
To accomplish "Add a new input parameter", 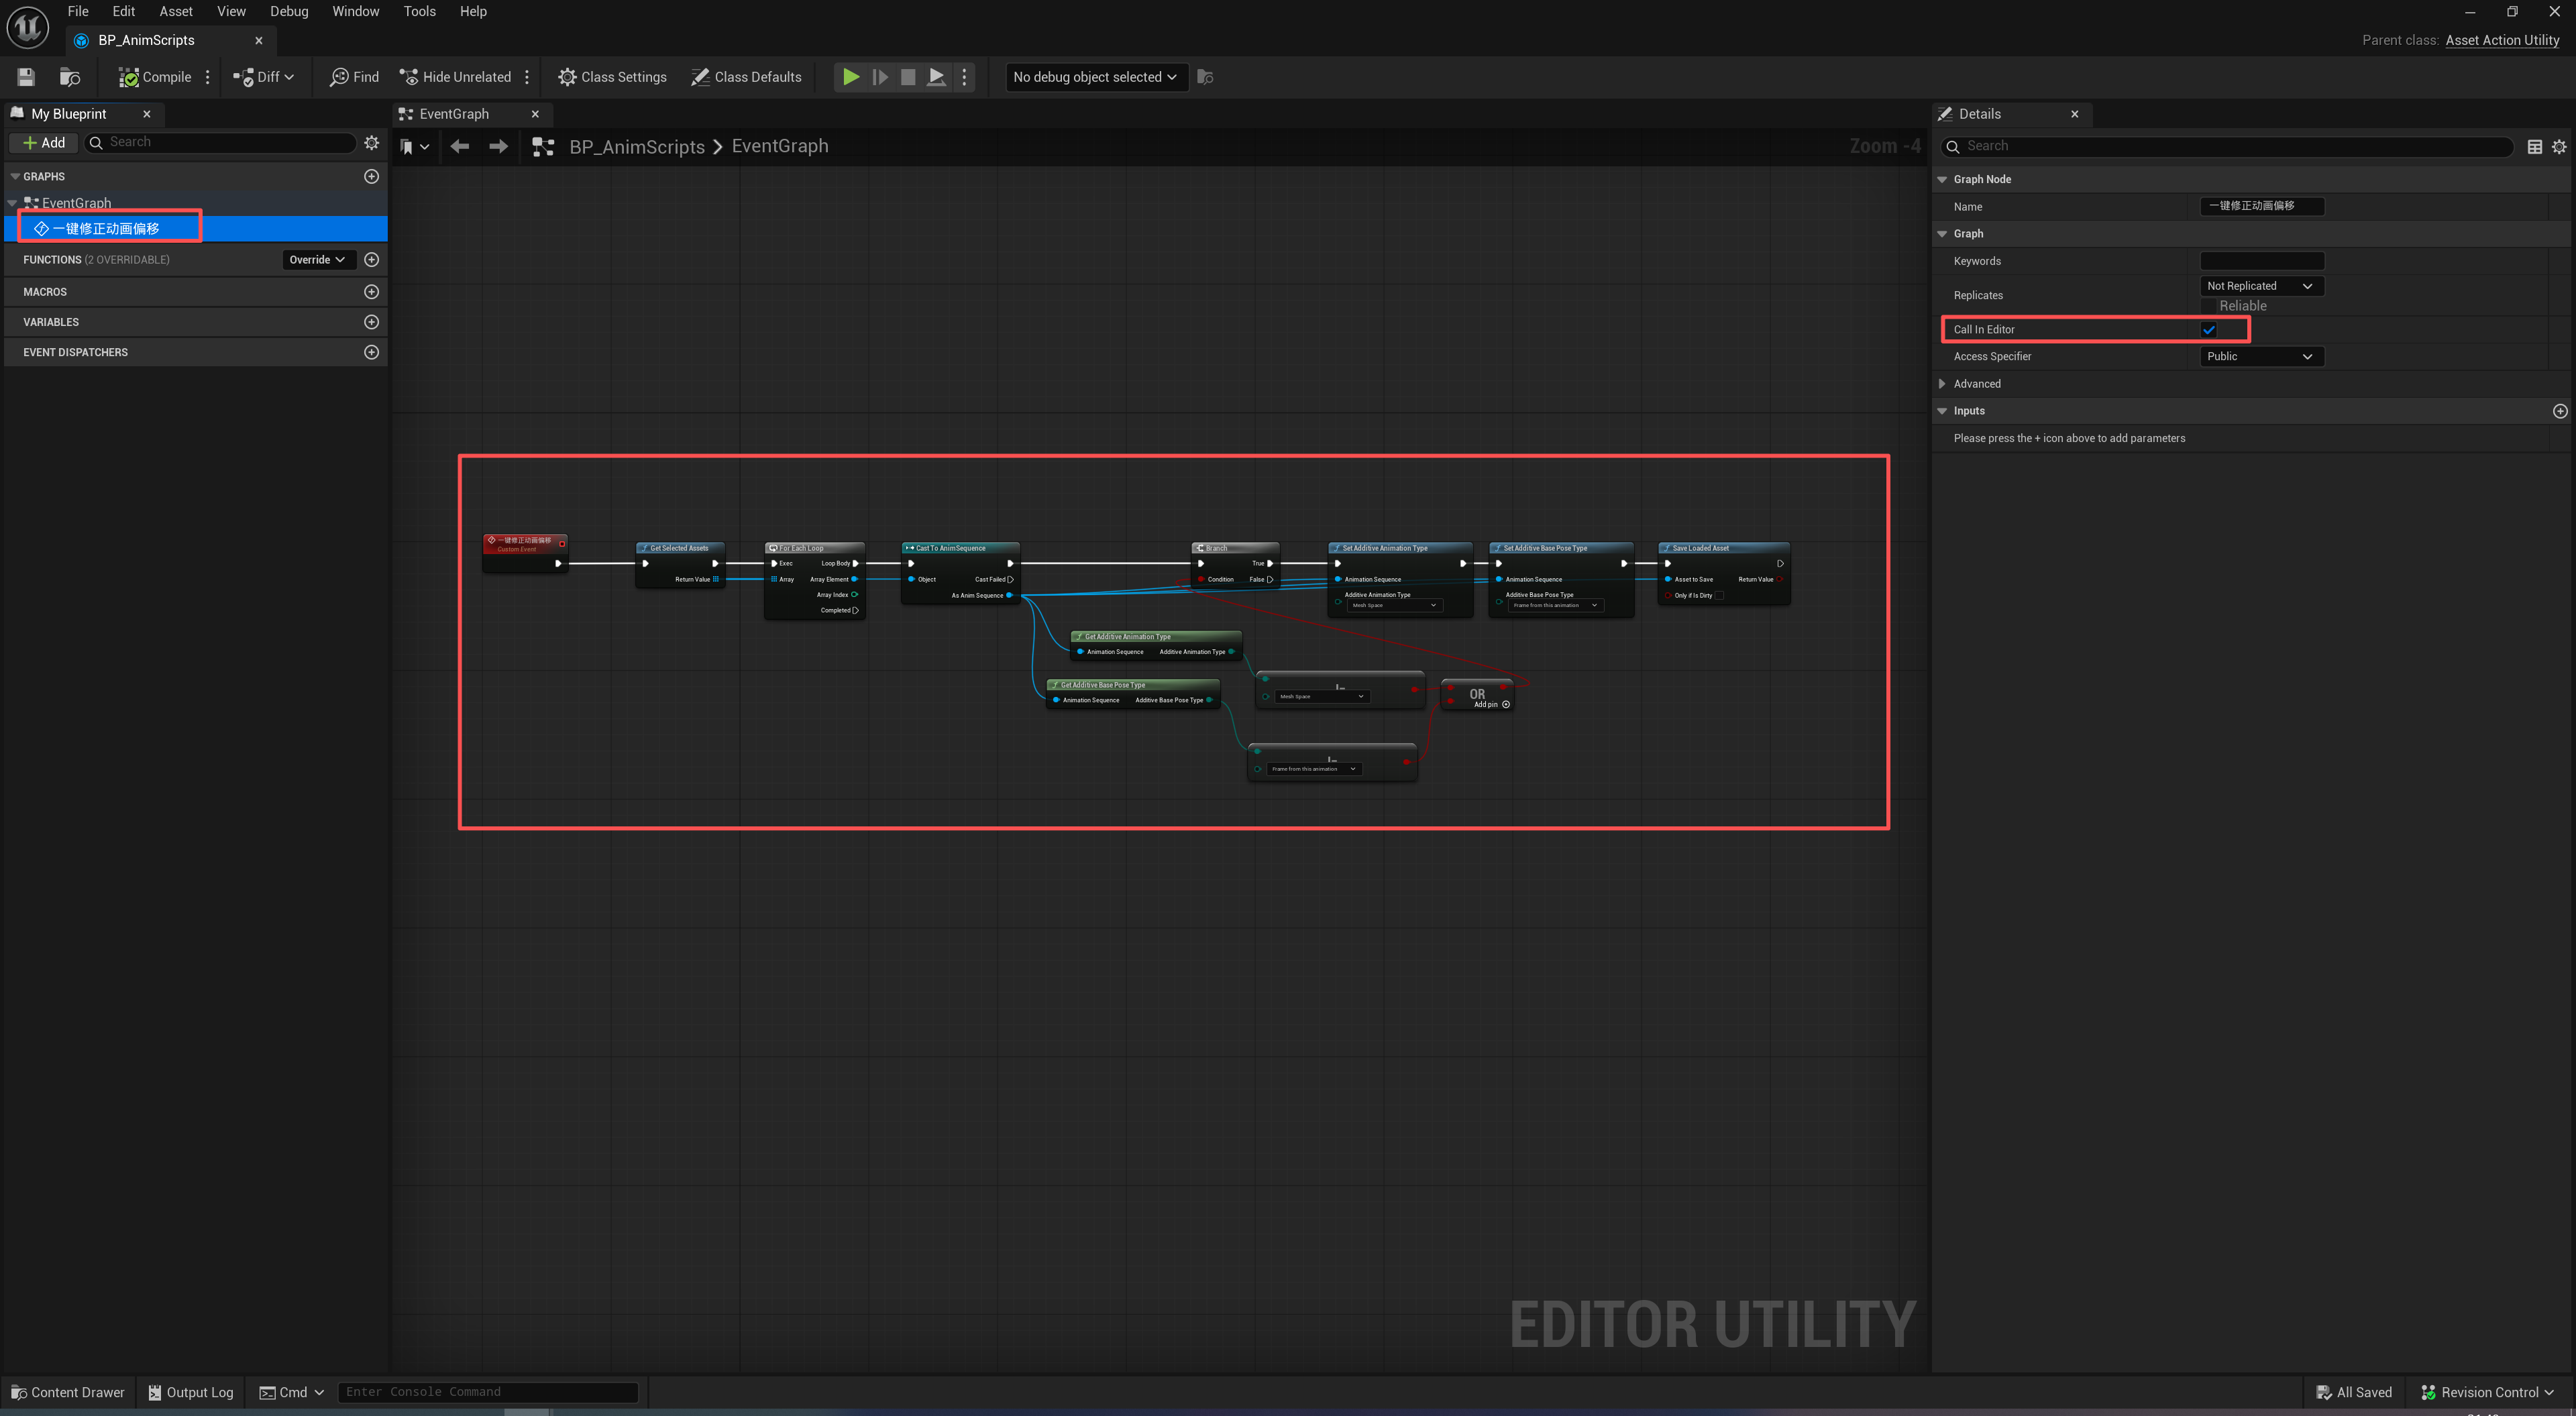I will click(2559, 411).
